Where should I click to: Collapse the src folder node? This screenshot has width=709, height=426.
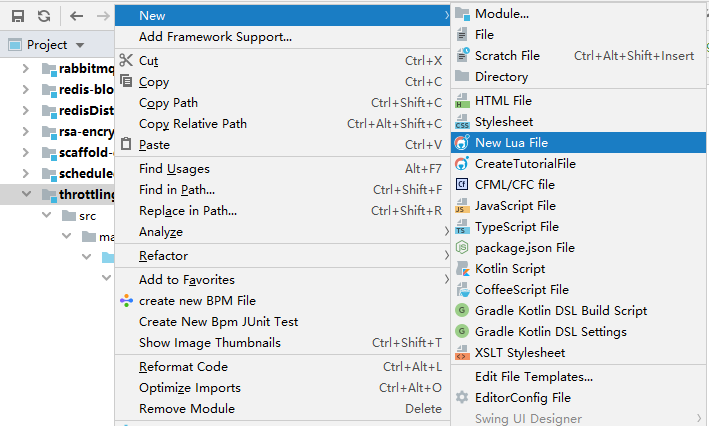point(45,216)
